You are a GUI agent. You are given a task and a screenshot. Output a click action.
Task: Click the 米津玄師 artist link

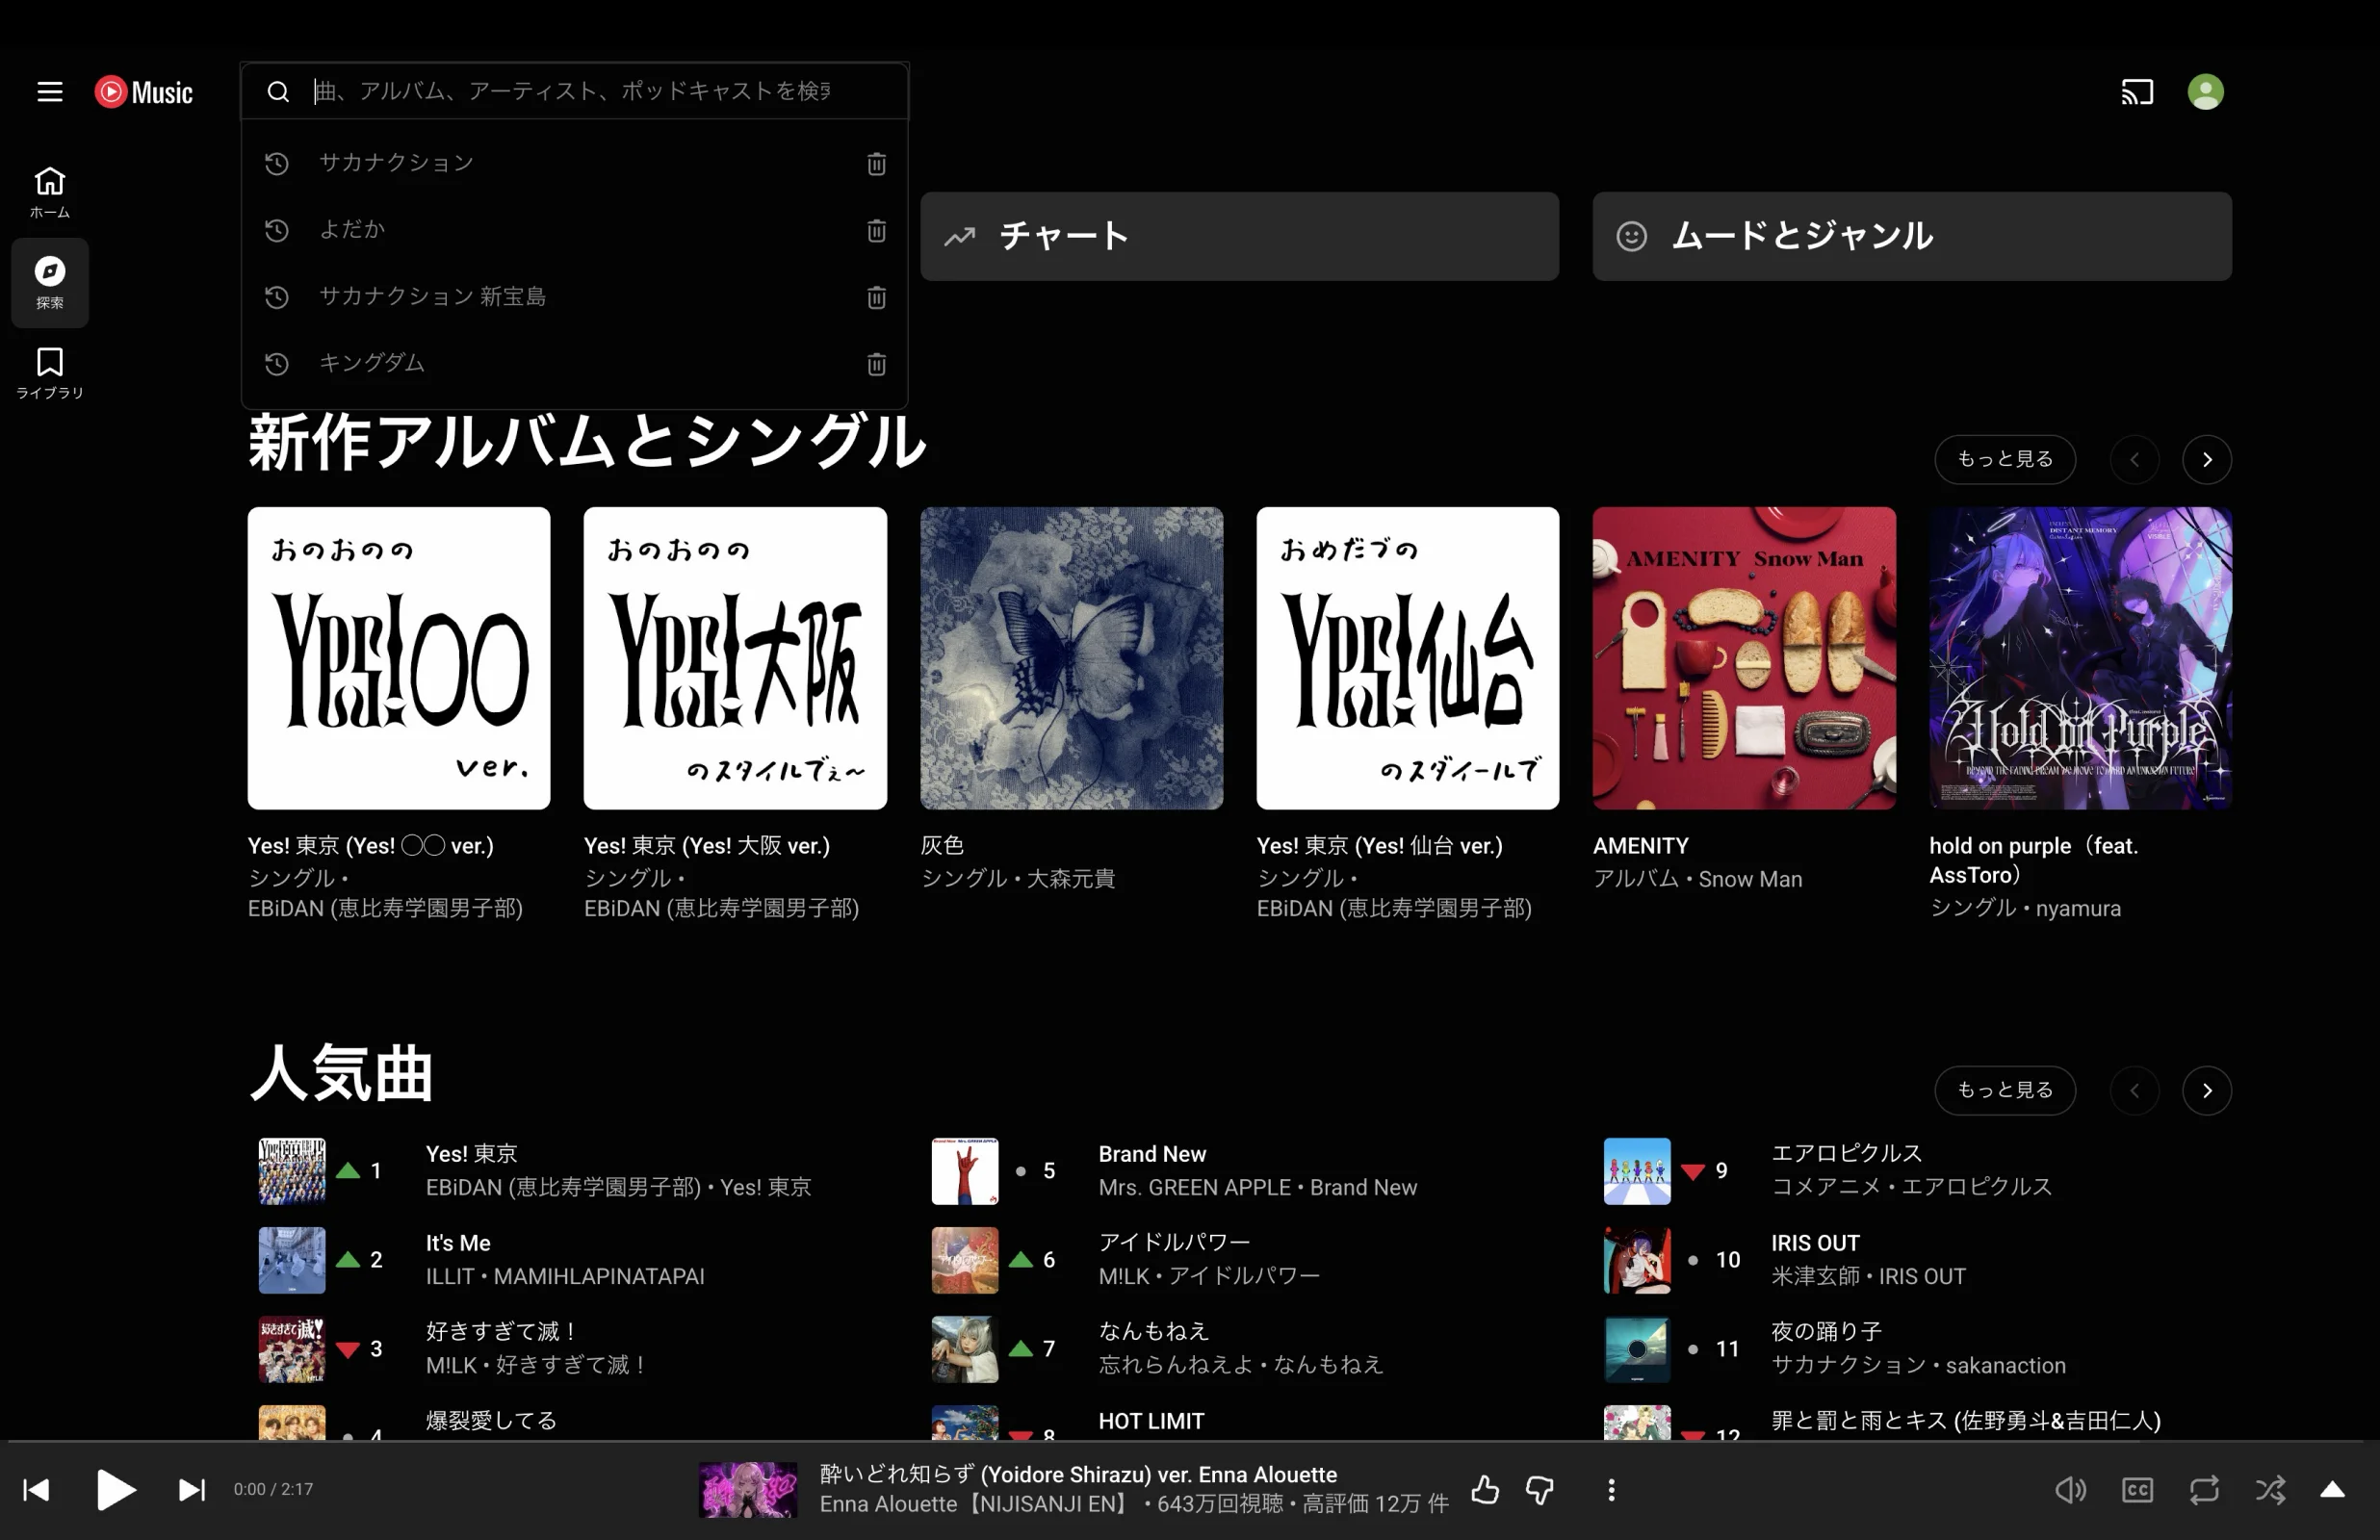point(1814,1277)
